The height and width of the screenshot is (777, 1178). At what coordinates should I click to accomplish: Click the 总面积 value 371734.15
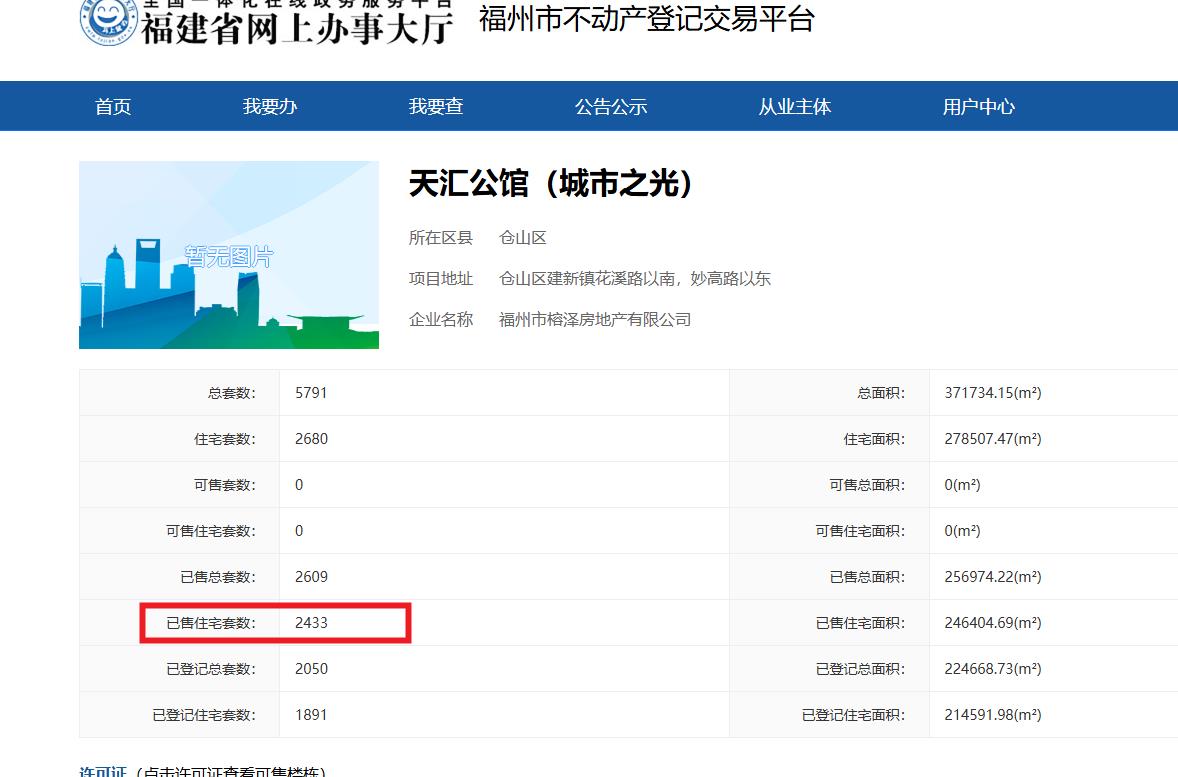(992, 393)
